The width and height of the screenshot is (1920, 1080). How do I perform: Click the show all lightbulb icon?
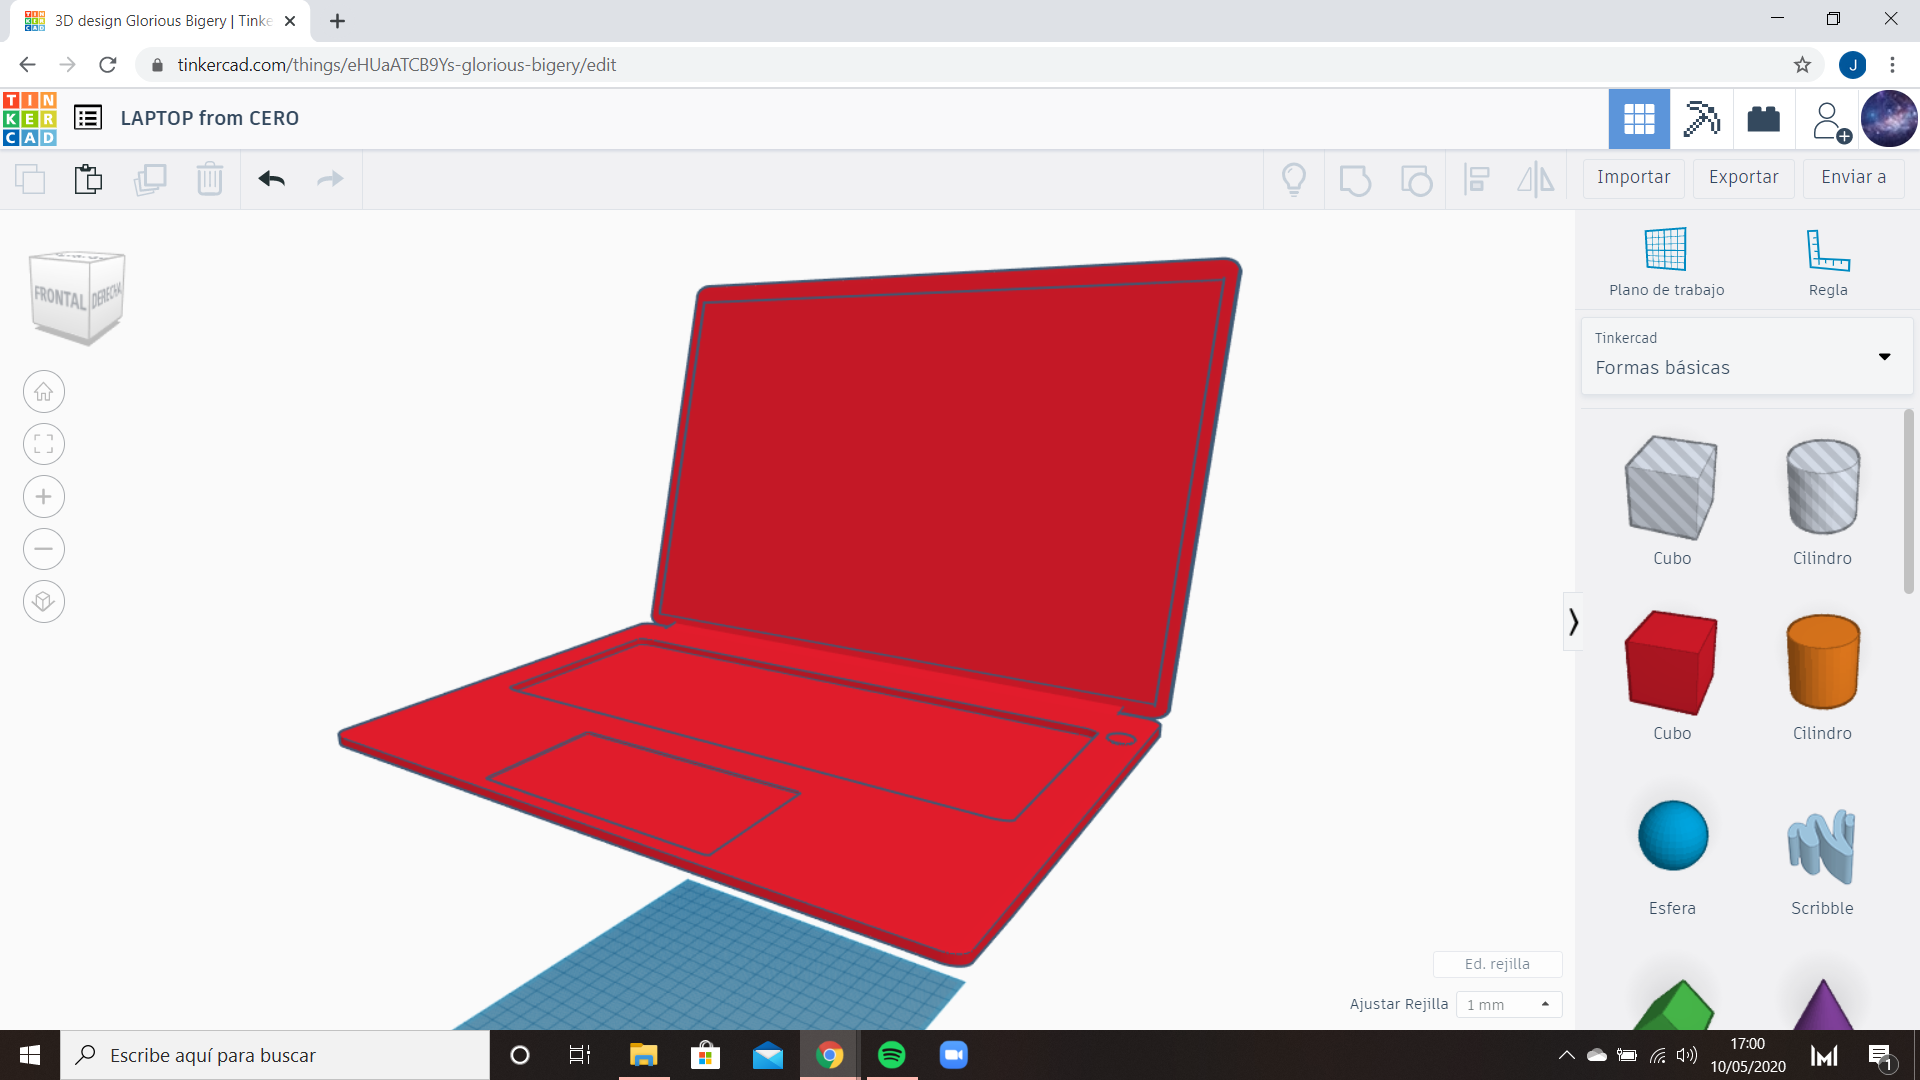[1294, 179]
